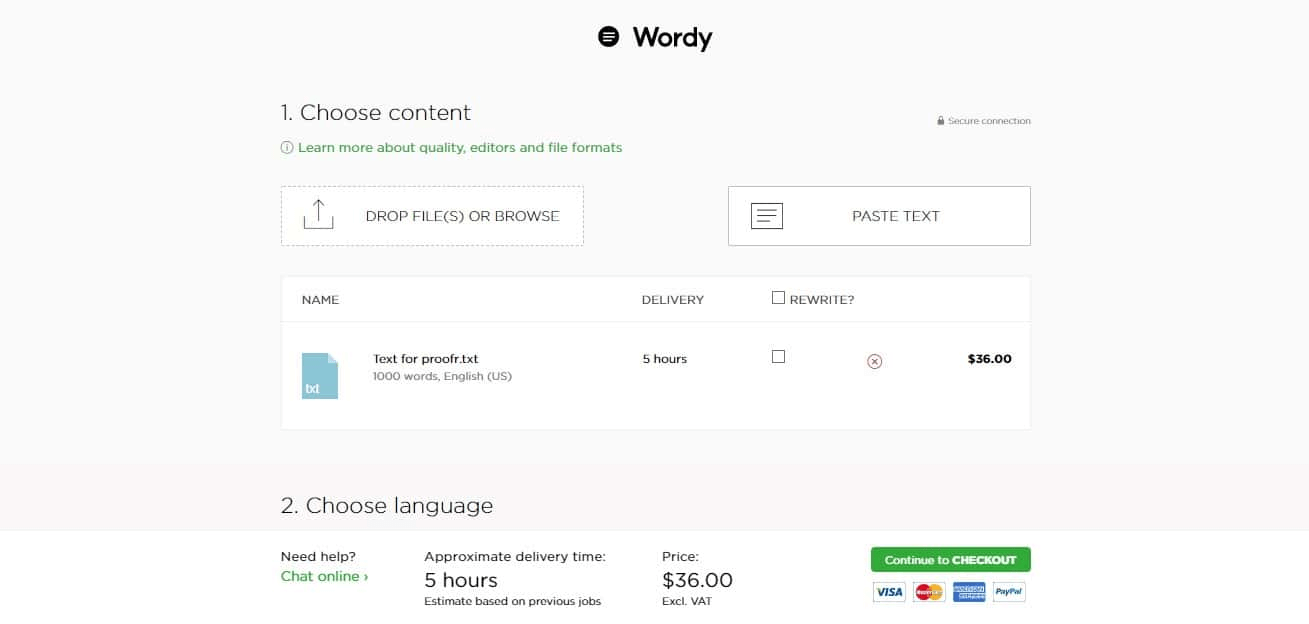Click the paste text document icon

point(767,215)
